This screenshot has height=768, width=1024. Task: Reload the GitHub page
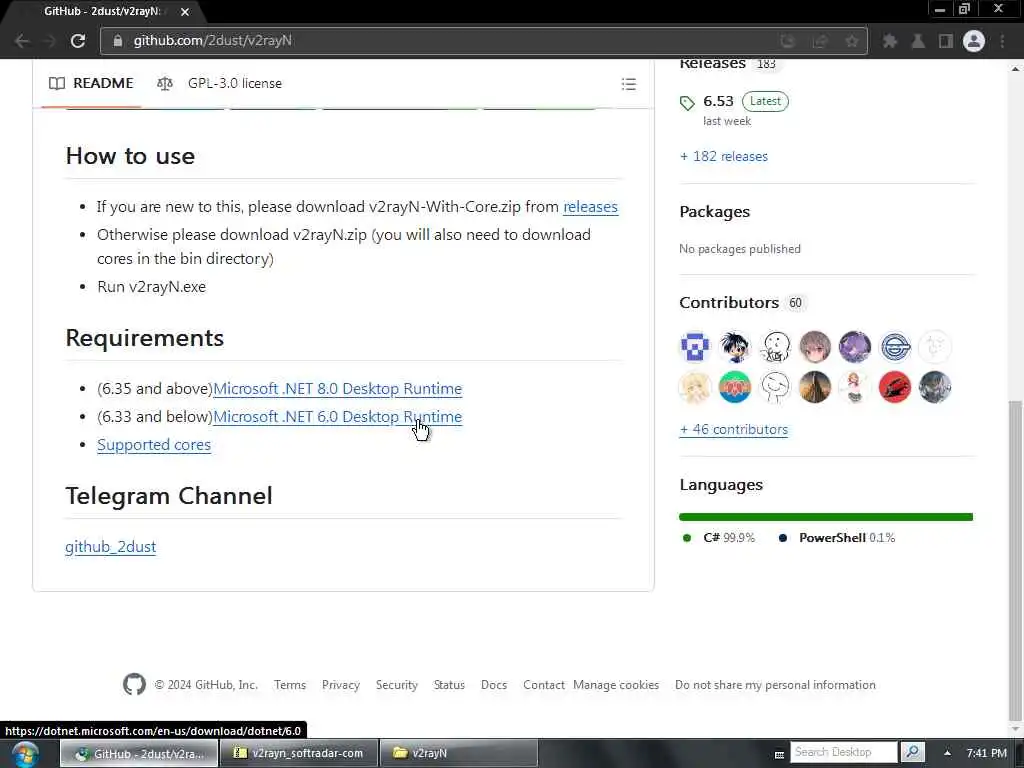[78, 41]
